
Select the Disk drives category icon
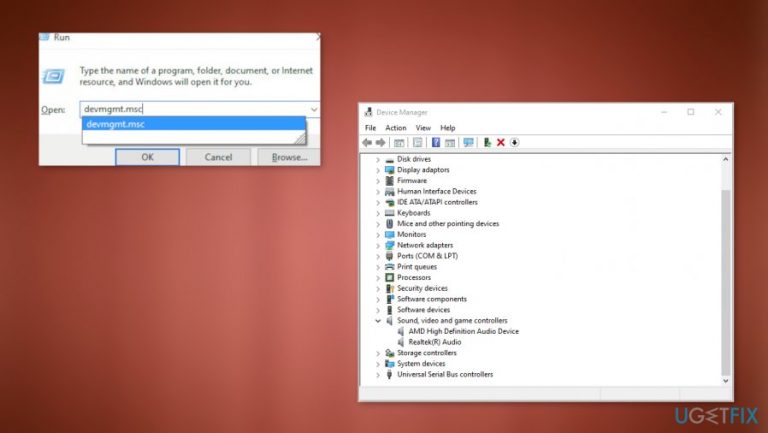(x=389, y=159)
